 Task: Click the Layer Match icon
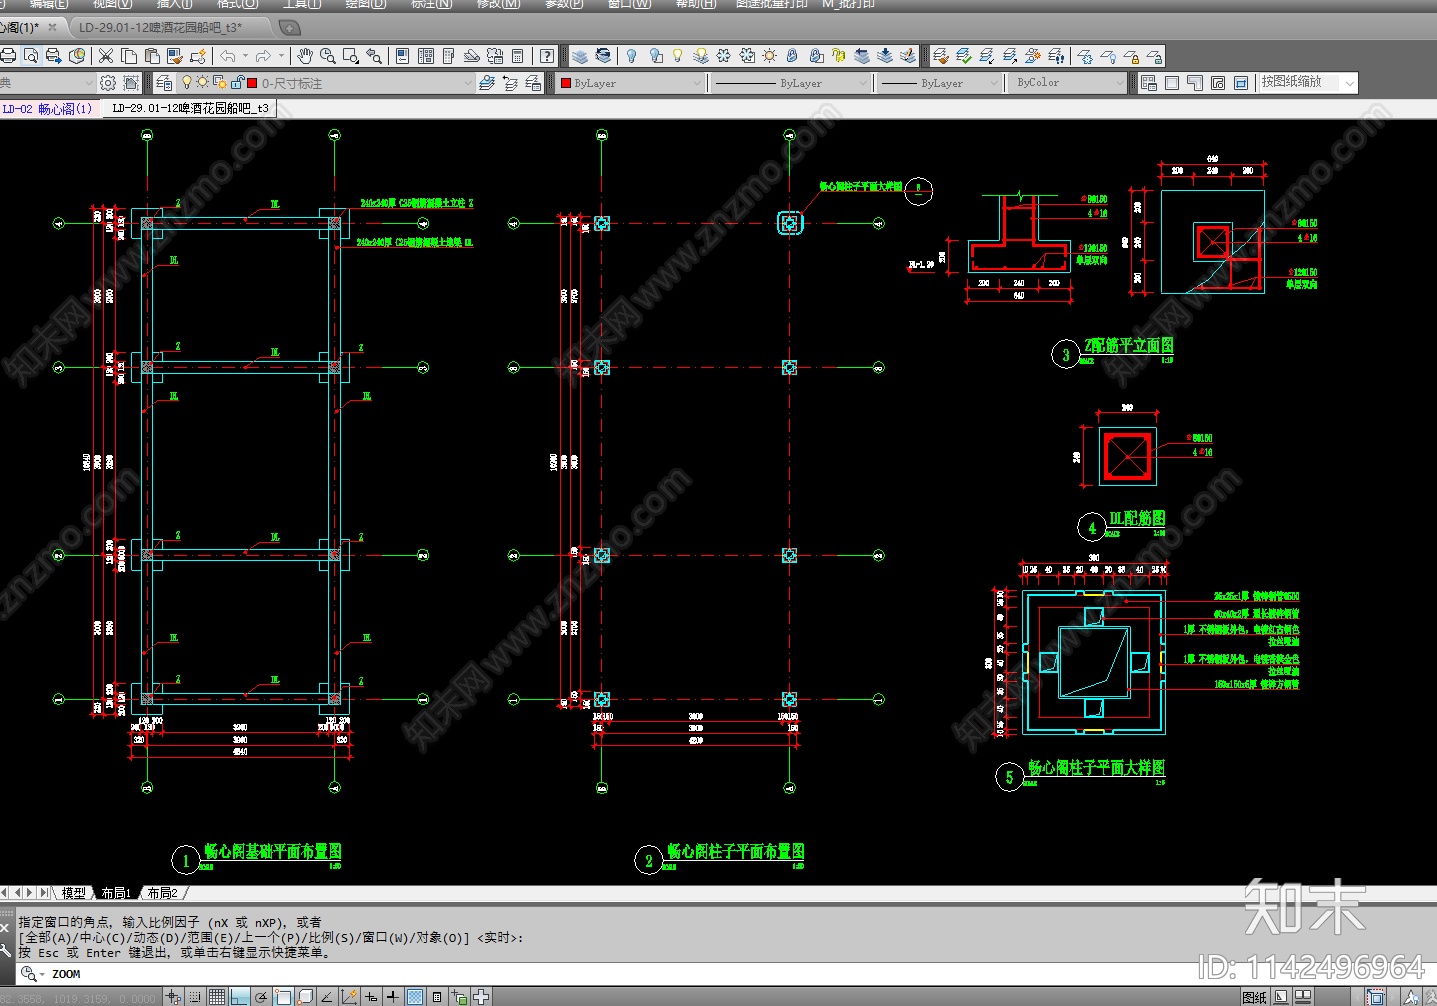tap(941, 56)
